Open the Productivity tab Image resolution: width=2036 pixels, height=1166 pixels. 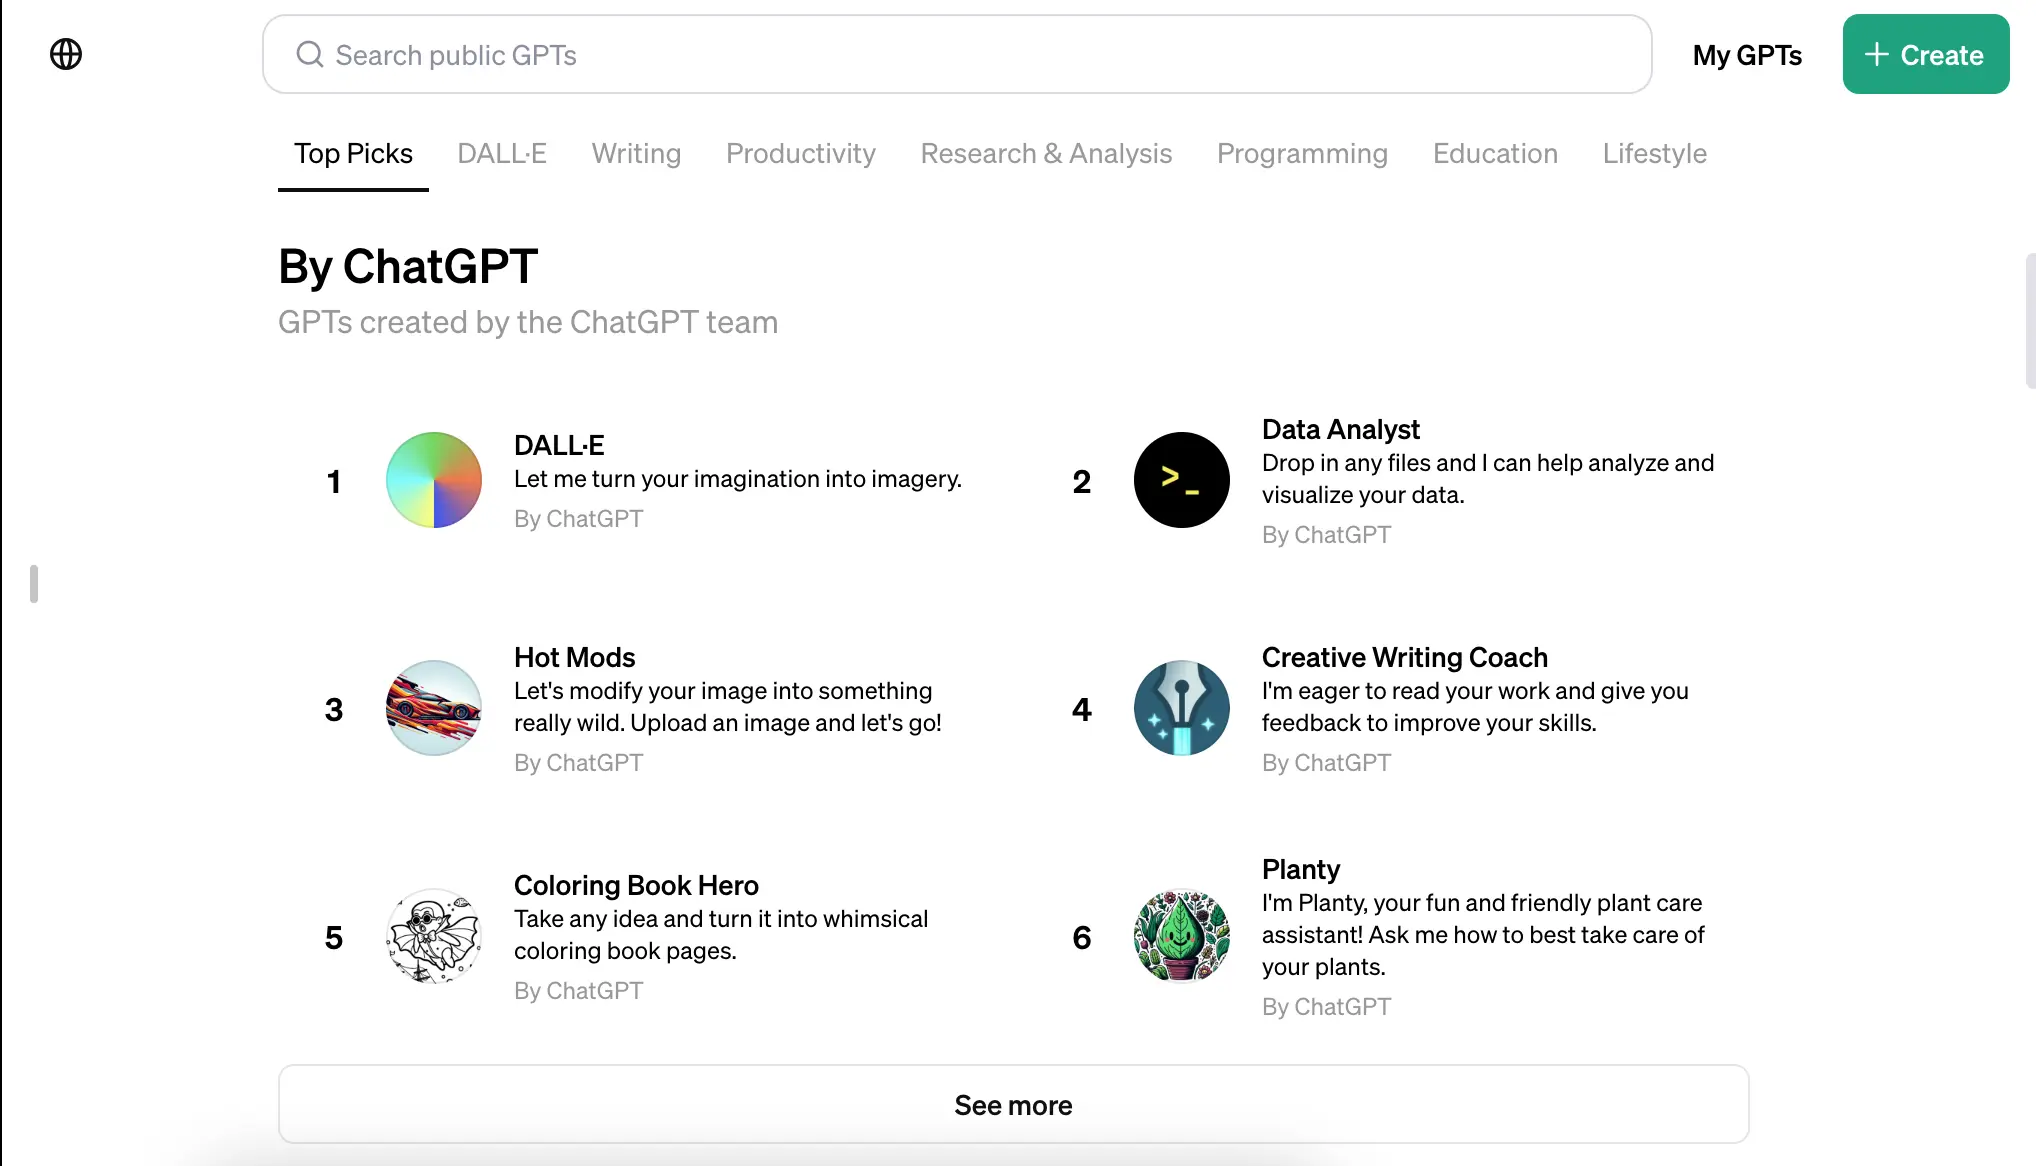[x=801, y=153]
